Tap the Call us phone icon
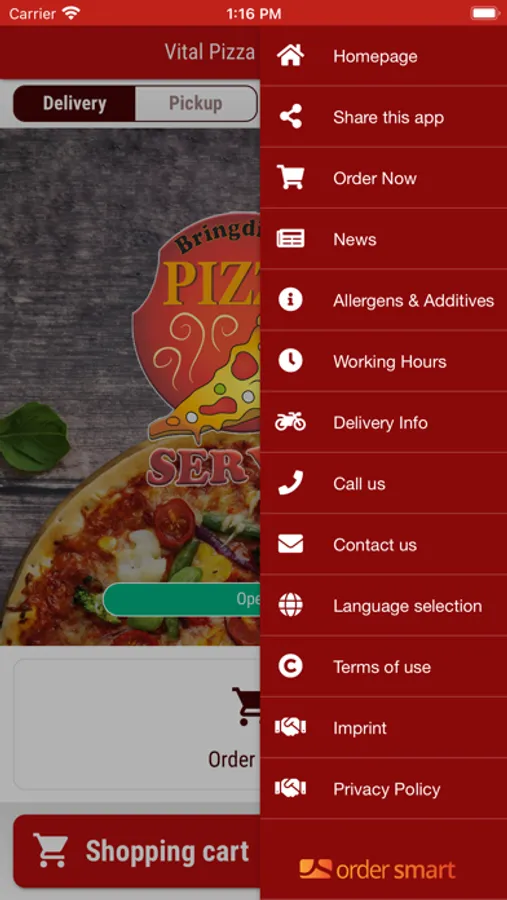 coord(291,483)
